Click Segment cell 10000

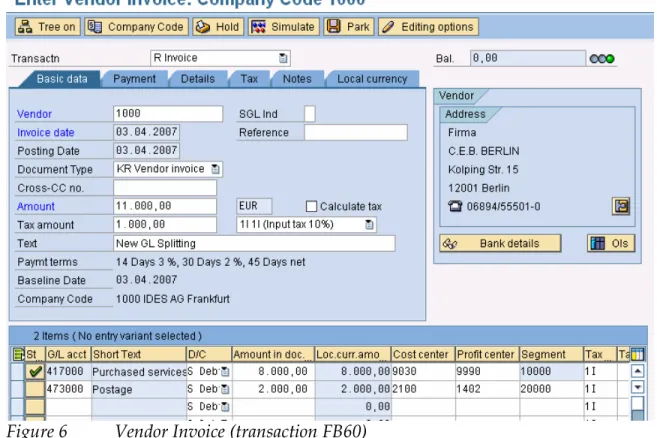(551, 371)
